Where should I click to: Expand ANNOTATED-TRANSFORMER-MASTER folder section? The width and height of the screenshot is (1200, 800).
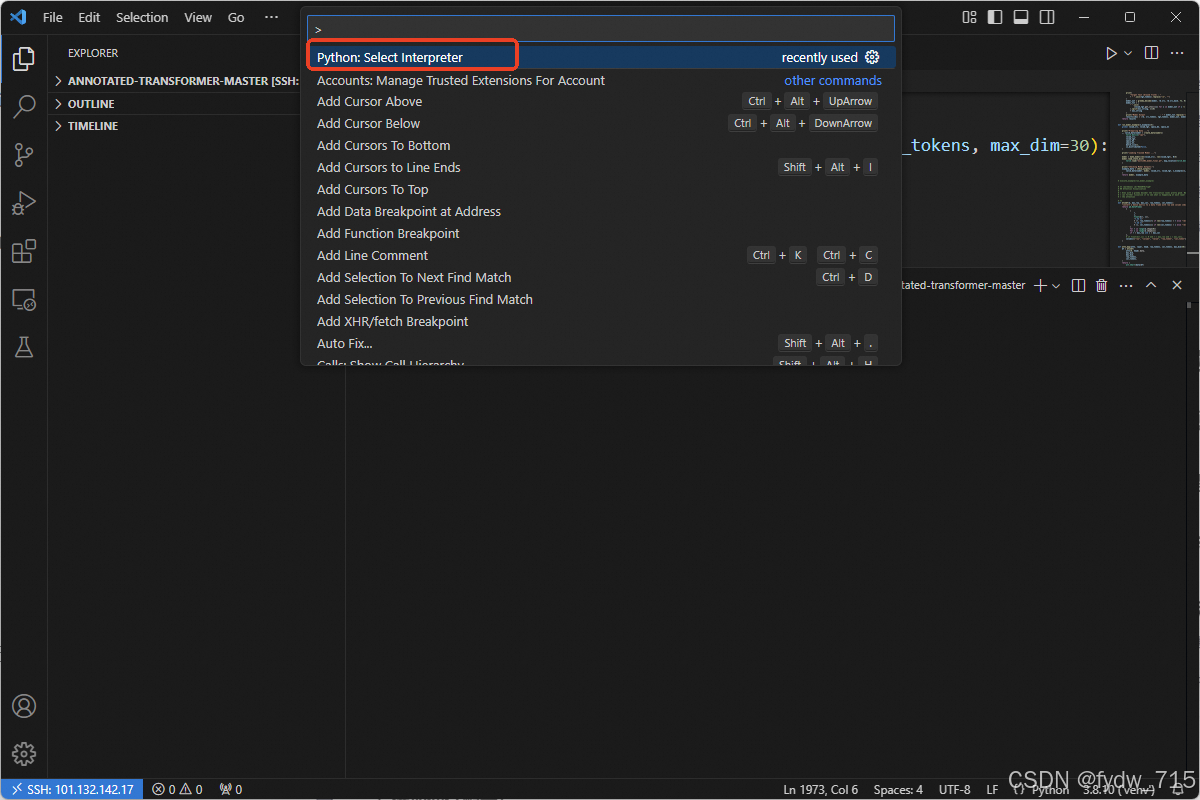(174, 81)
